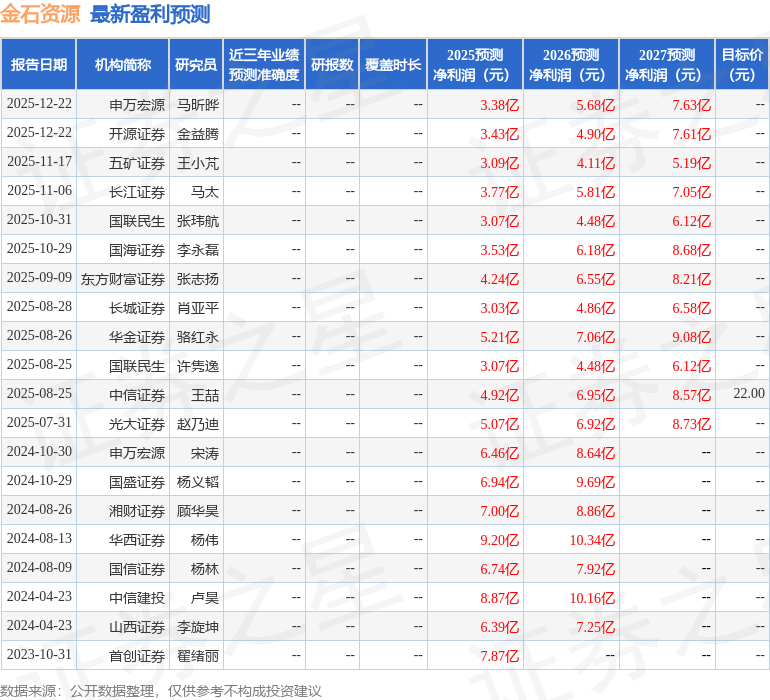770x700 pixels.
Task: Select researcher 赵乃迪
Action: (x=198, y=424)
